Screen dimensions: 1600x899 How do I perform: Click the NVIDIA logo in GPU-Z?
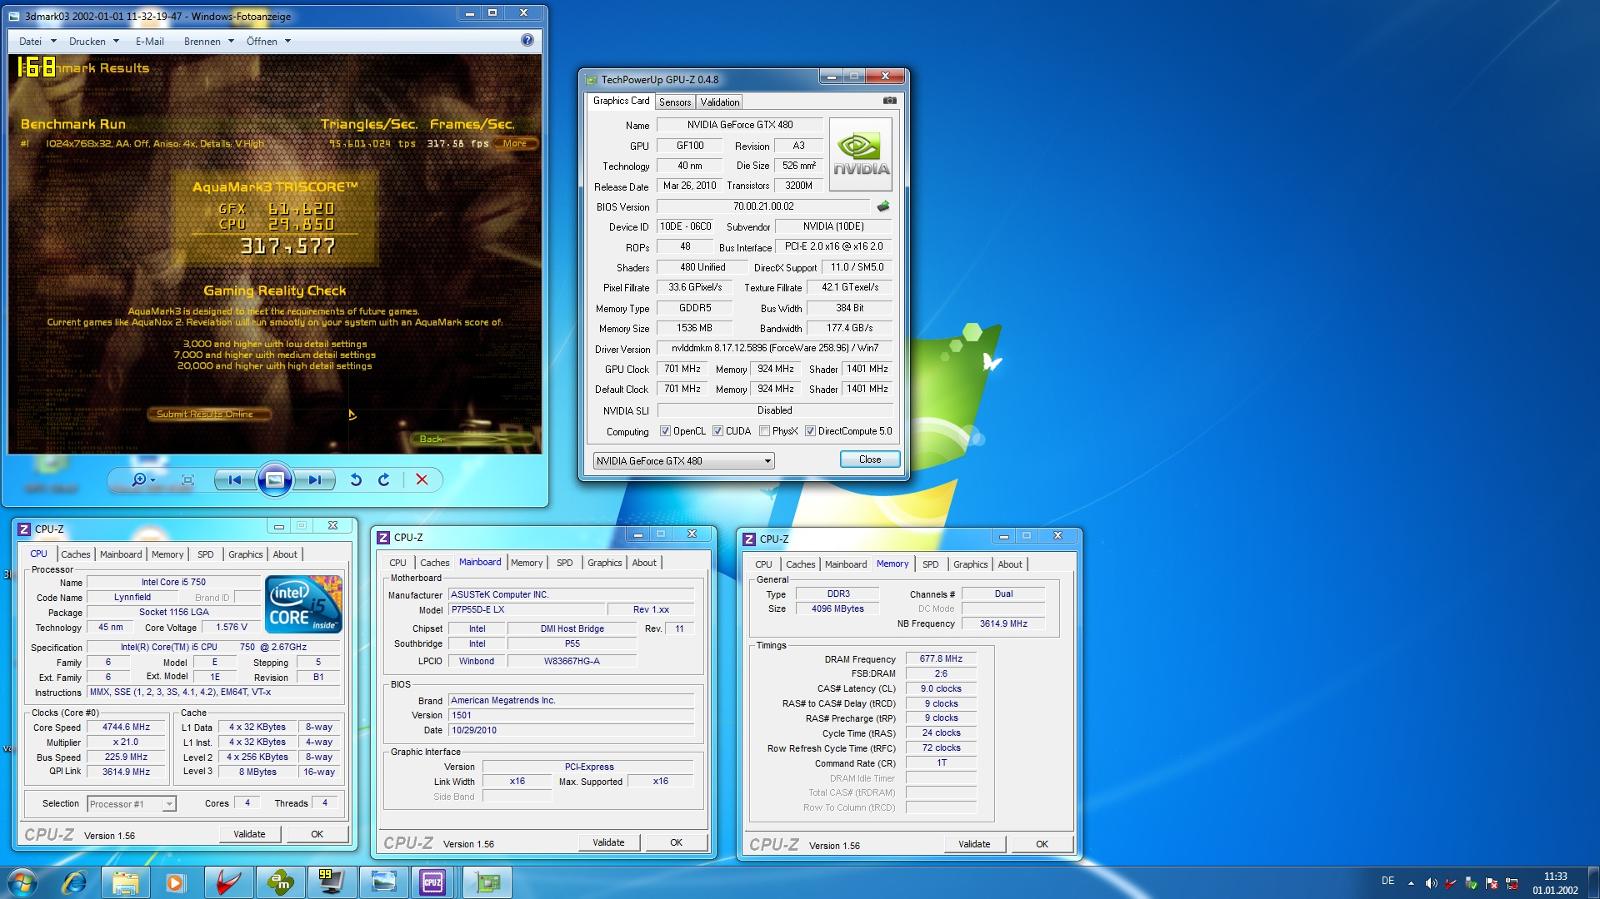click(x=860, y=154)
